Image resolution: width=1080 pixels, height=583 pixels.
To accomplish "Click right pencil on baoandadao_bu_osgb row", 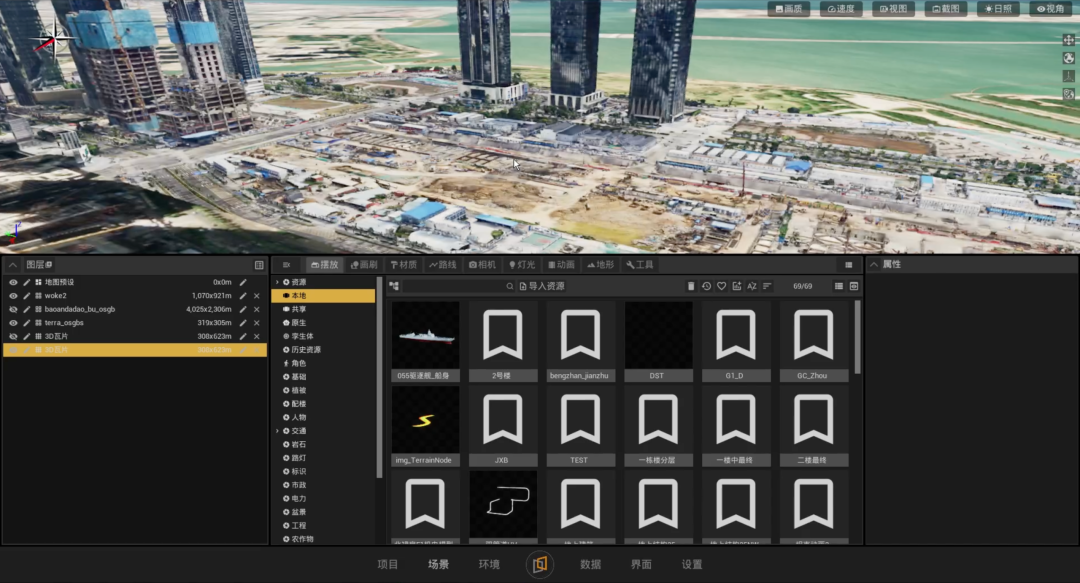I will [243, 309].
